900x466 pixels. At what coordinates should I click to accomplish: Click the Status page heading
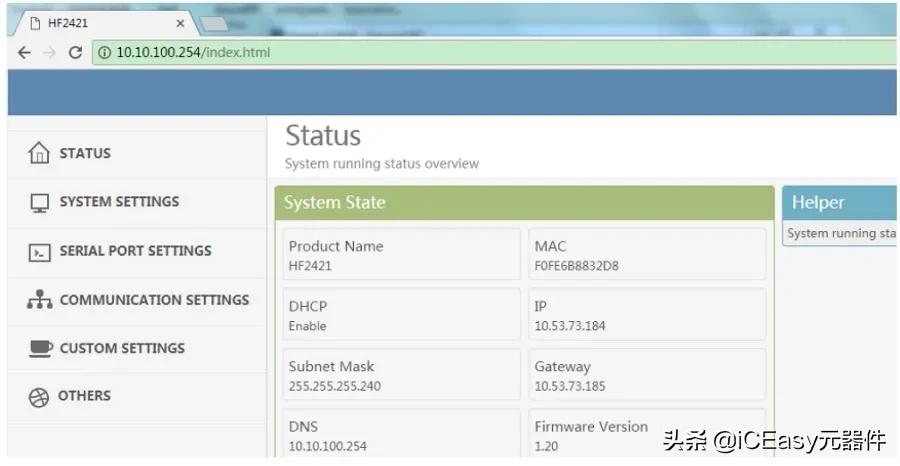pyautogui.click(x=323, y=135)
